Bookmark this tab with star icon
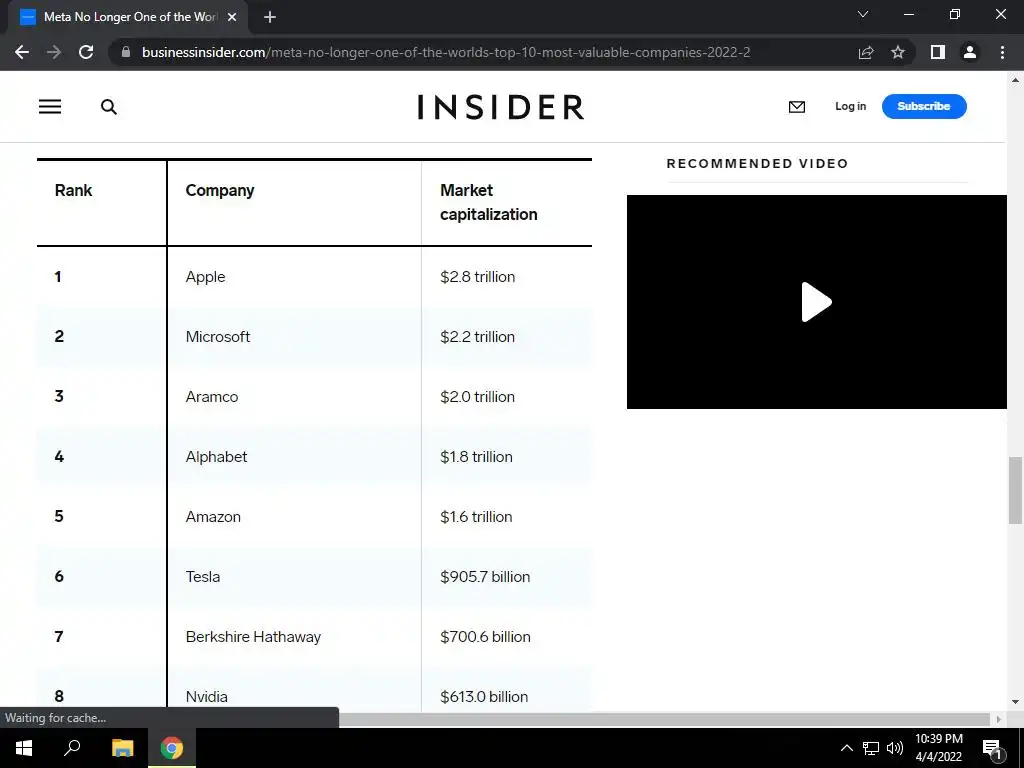The image size is (1024, 768). click(898, 52)
